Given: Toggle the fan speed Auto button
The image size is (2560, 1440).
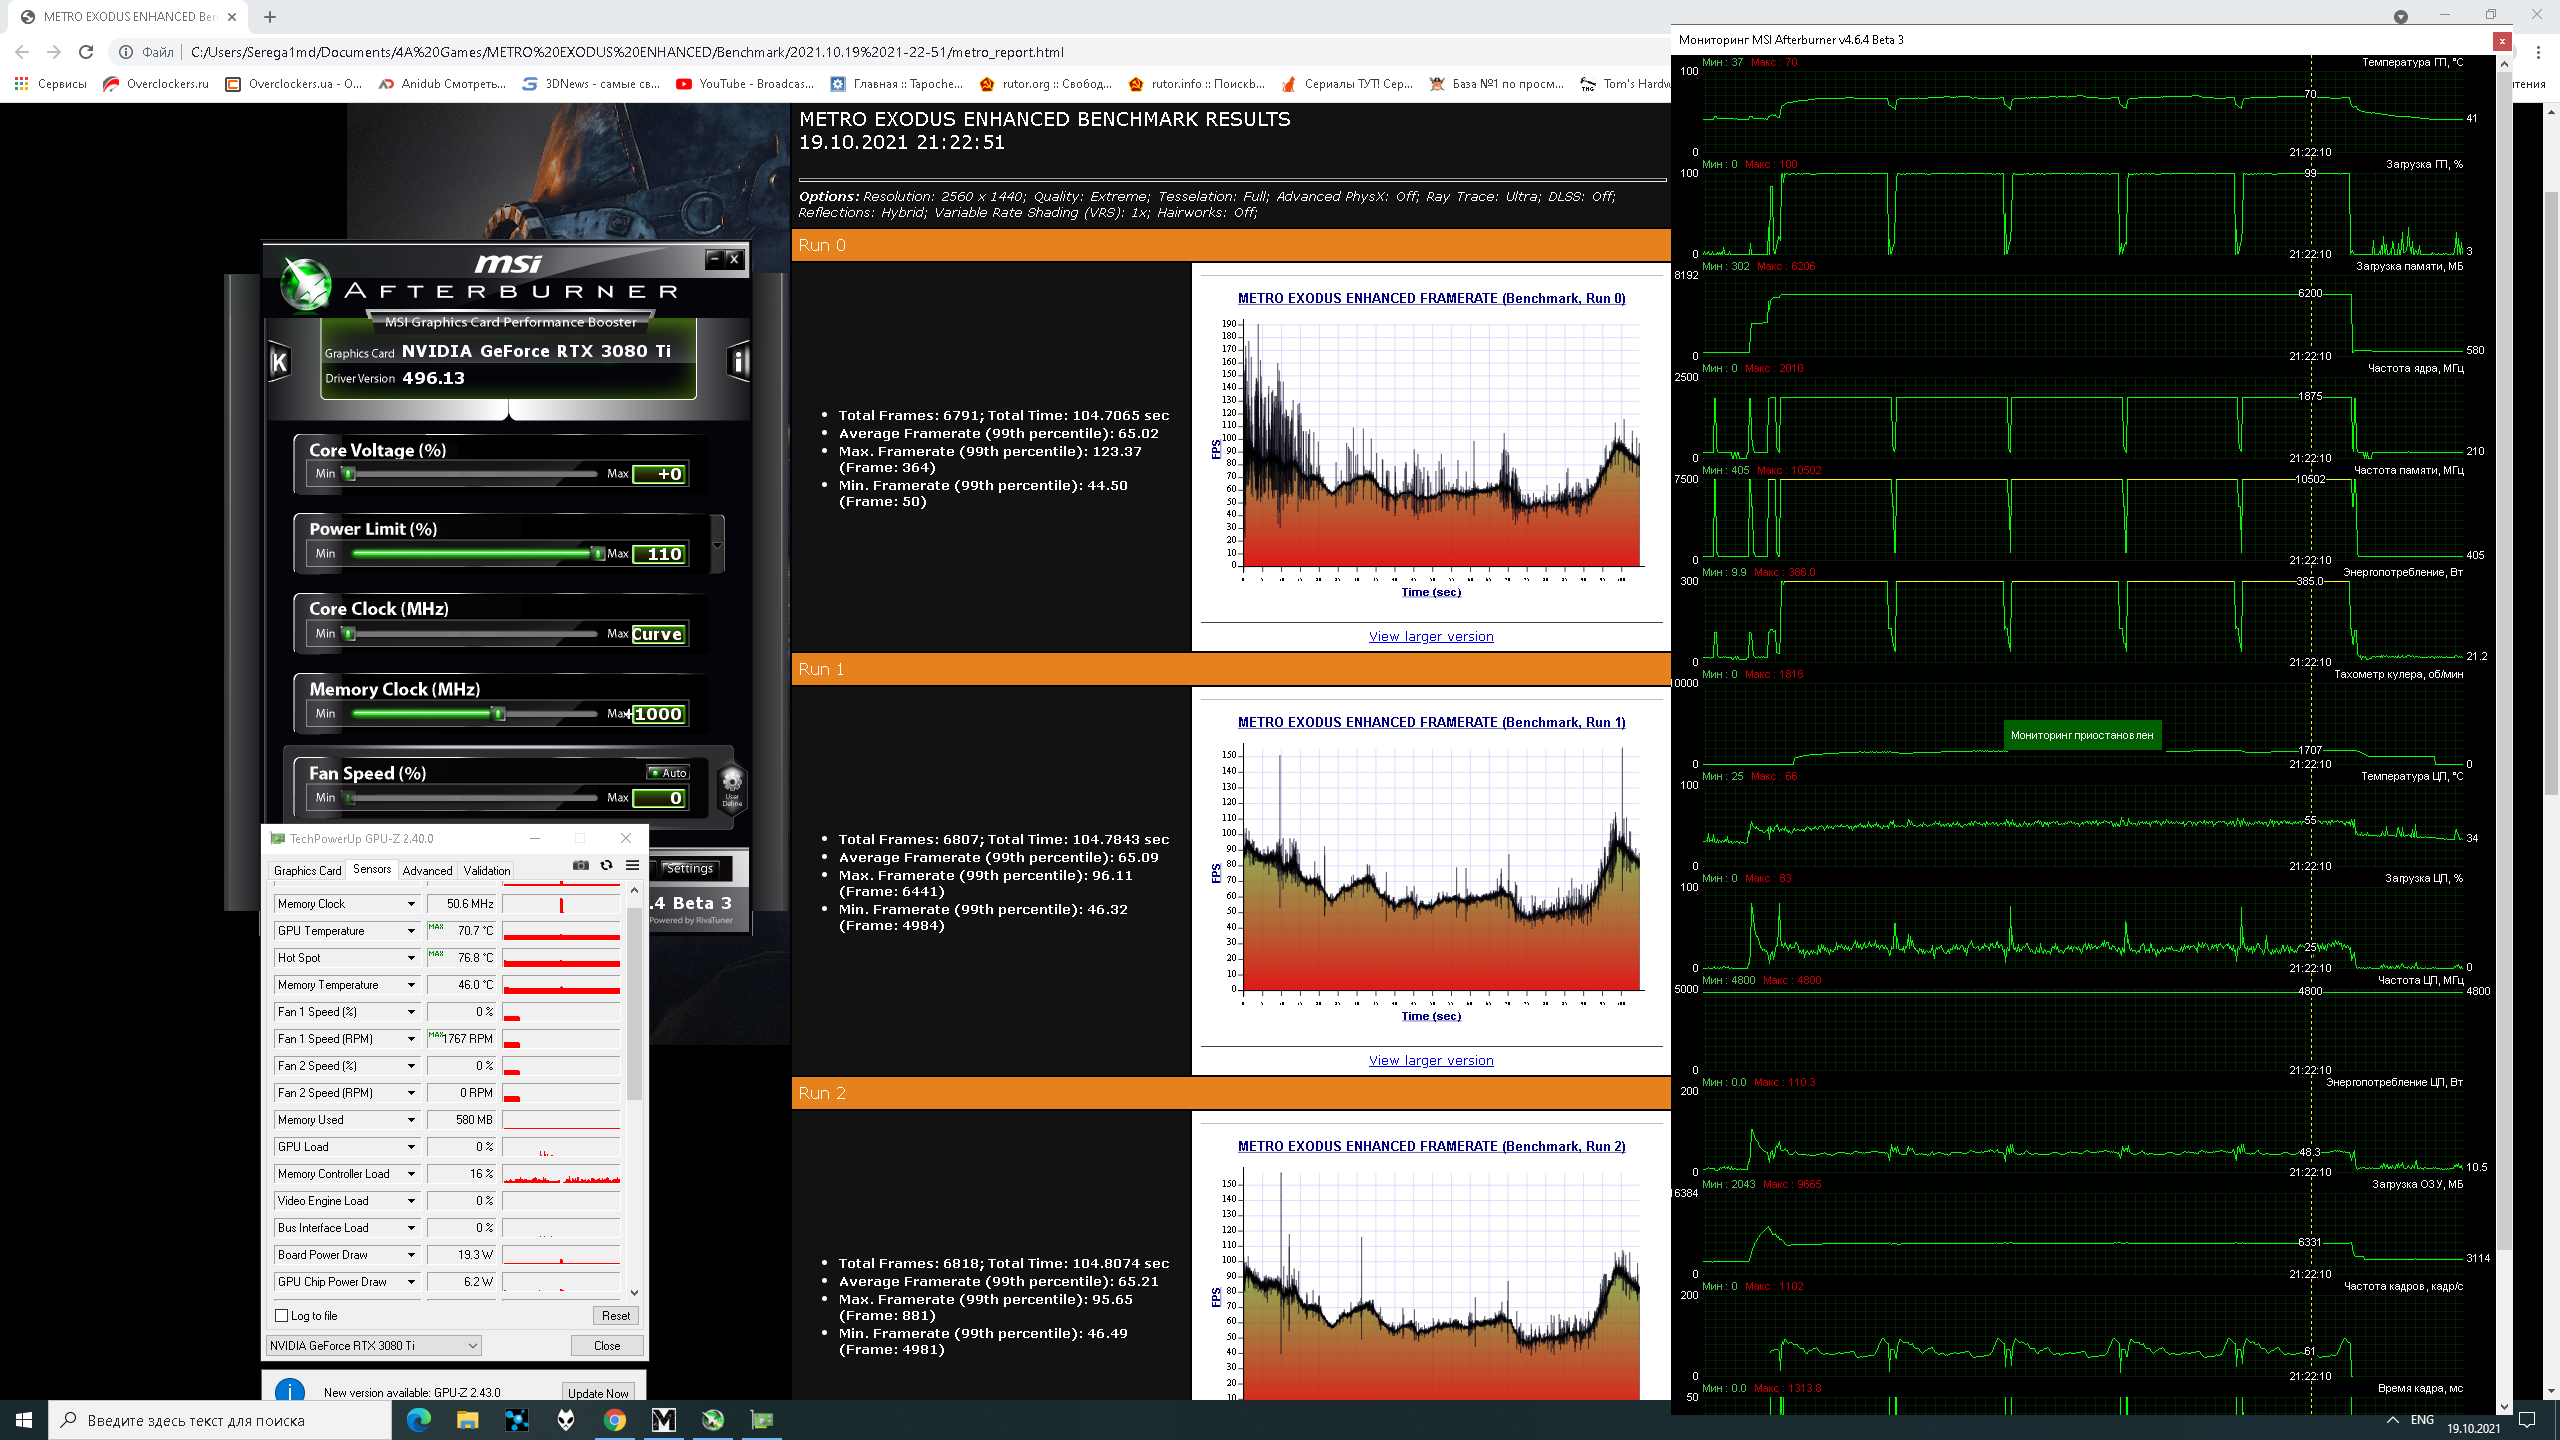Looking at the screenshot, I should click(x=668, y=772).
